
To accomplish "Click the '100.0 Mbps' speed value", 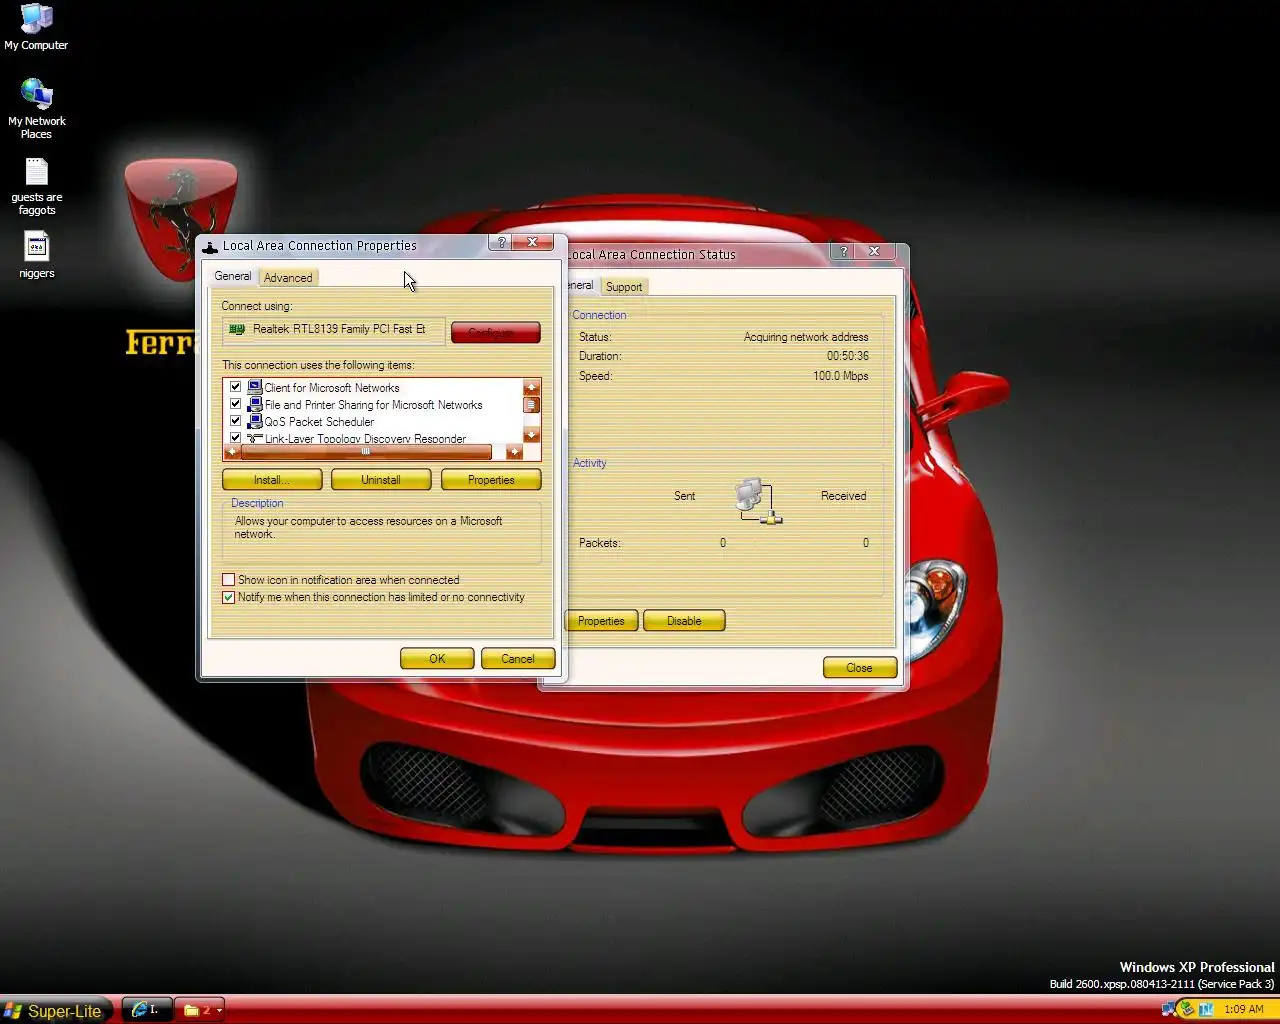I will click(841, 376).
